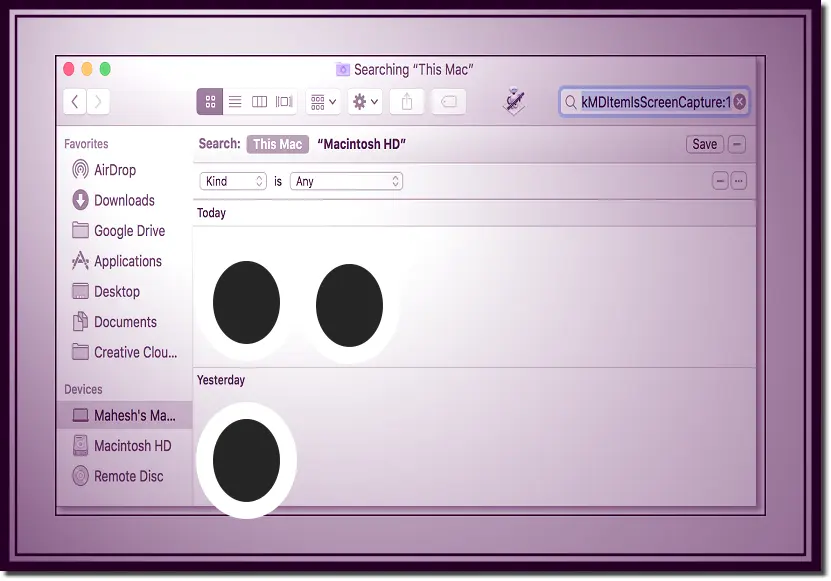The height and width of the screenshot is (581, 831).
Task: Select Mahesh's Mac under Devices
Action: 124,415
